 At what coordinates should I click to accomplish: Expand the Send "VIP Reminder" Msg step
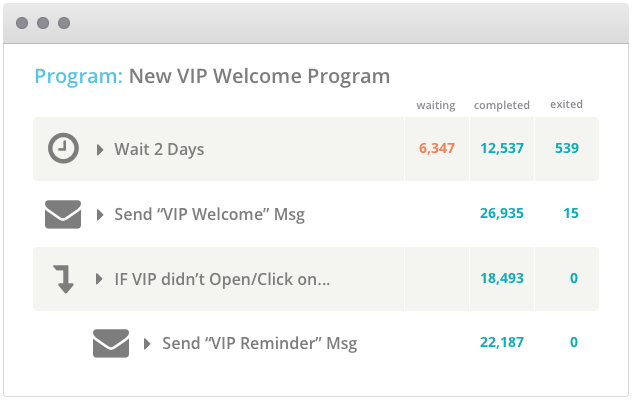coord(147,344)
